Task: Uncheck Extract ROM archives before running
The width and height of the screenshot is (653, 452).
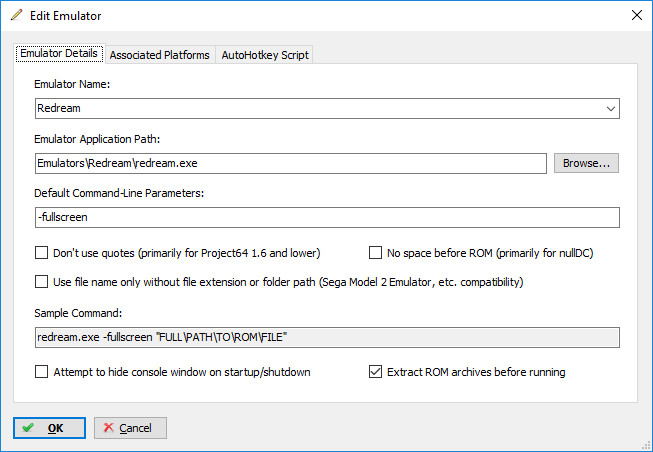Action: [375, 372]
